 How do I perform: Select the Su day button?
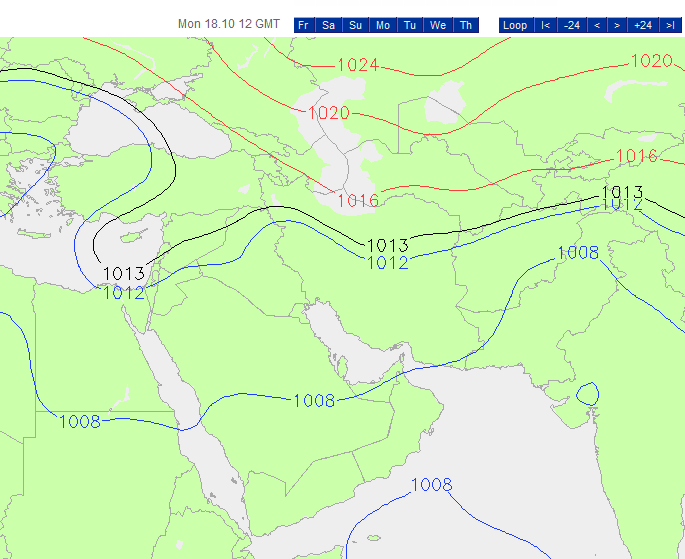pos(356,25)
